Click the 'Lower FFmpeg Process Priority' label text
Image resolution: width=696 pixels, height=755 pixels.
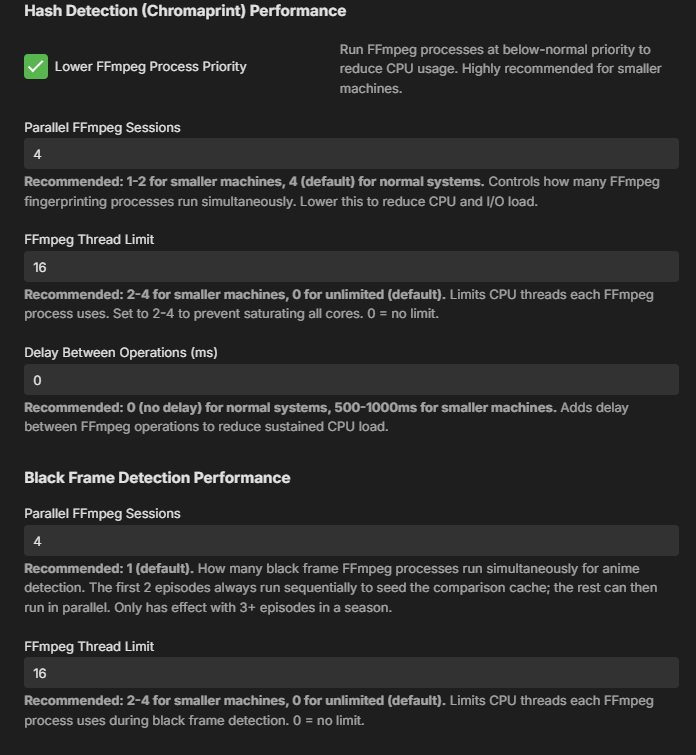pos(150,66)
